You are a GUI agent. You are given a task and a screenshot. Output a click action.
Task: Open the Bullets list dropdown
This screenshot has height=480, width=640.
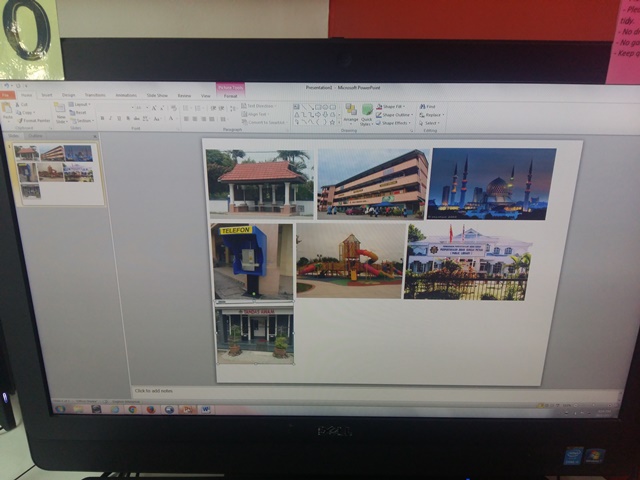pos(186,108)
